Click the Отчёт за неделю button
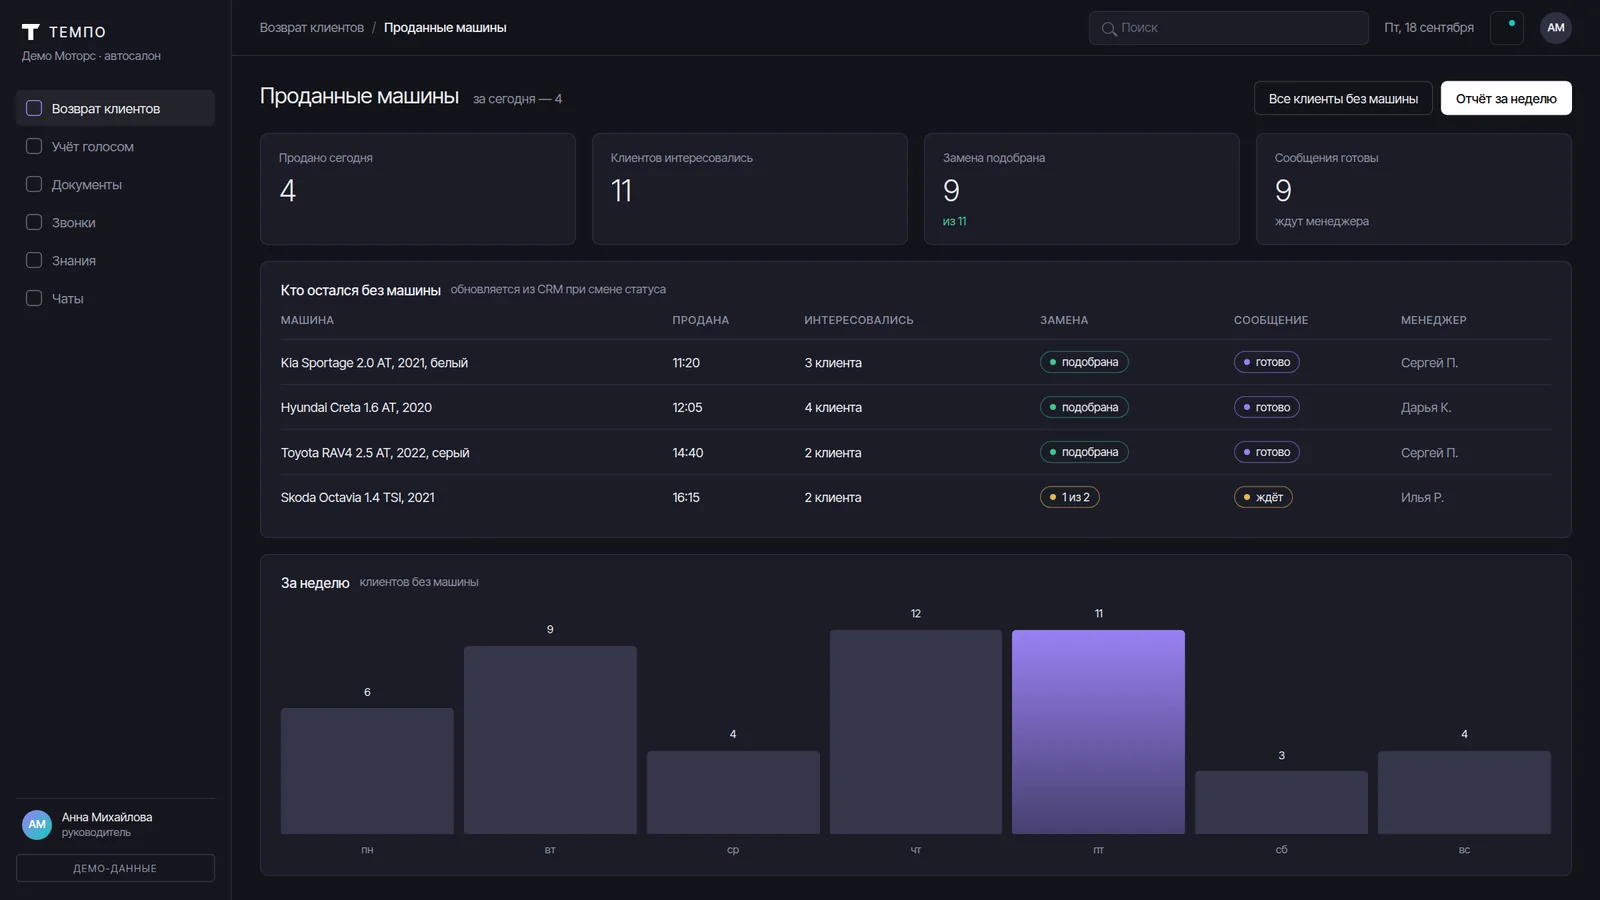The width and height of the screenshot is (1600, 900). coord(1506,98)
